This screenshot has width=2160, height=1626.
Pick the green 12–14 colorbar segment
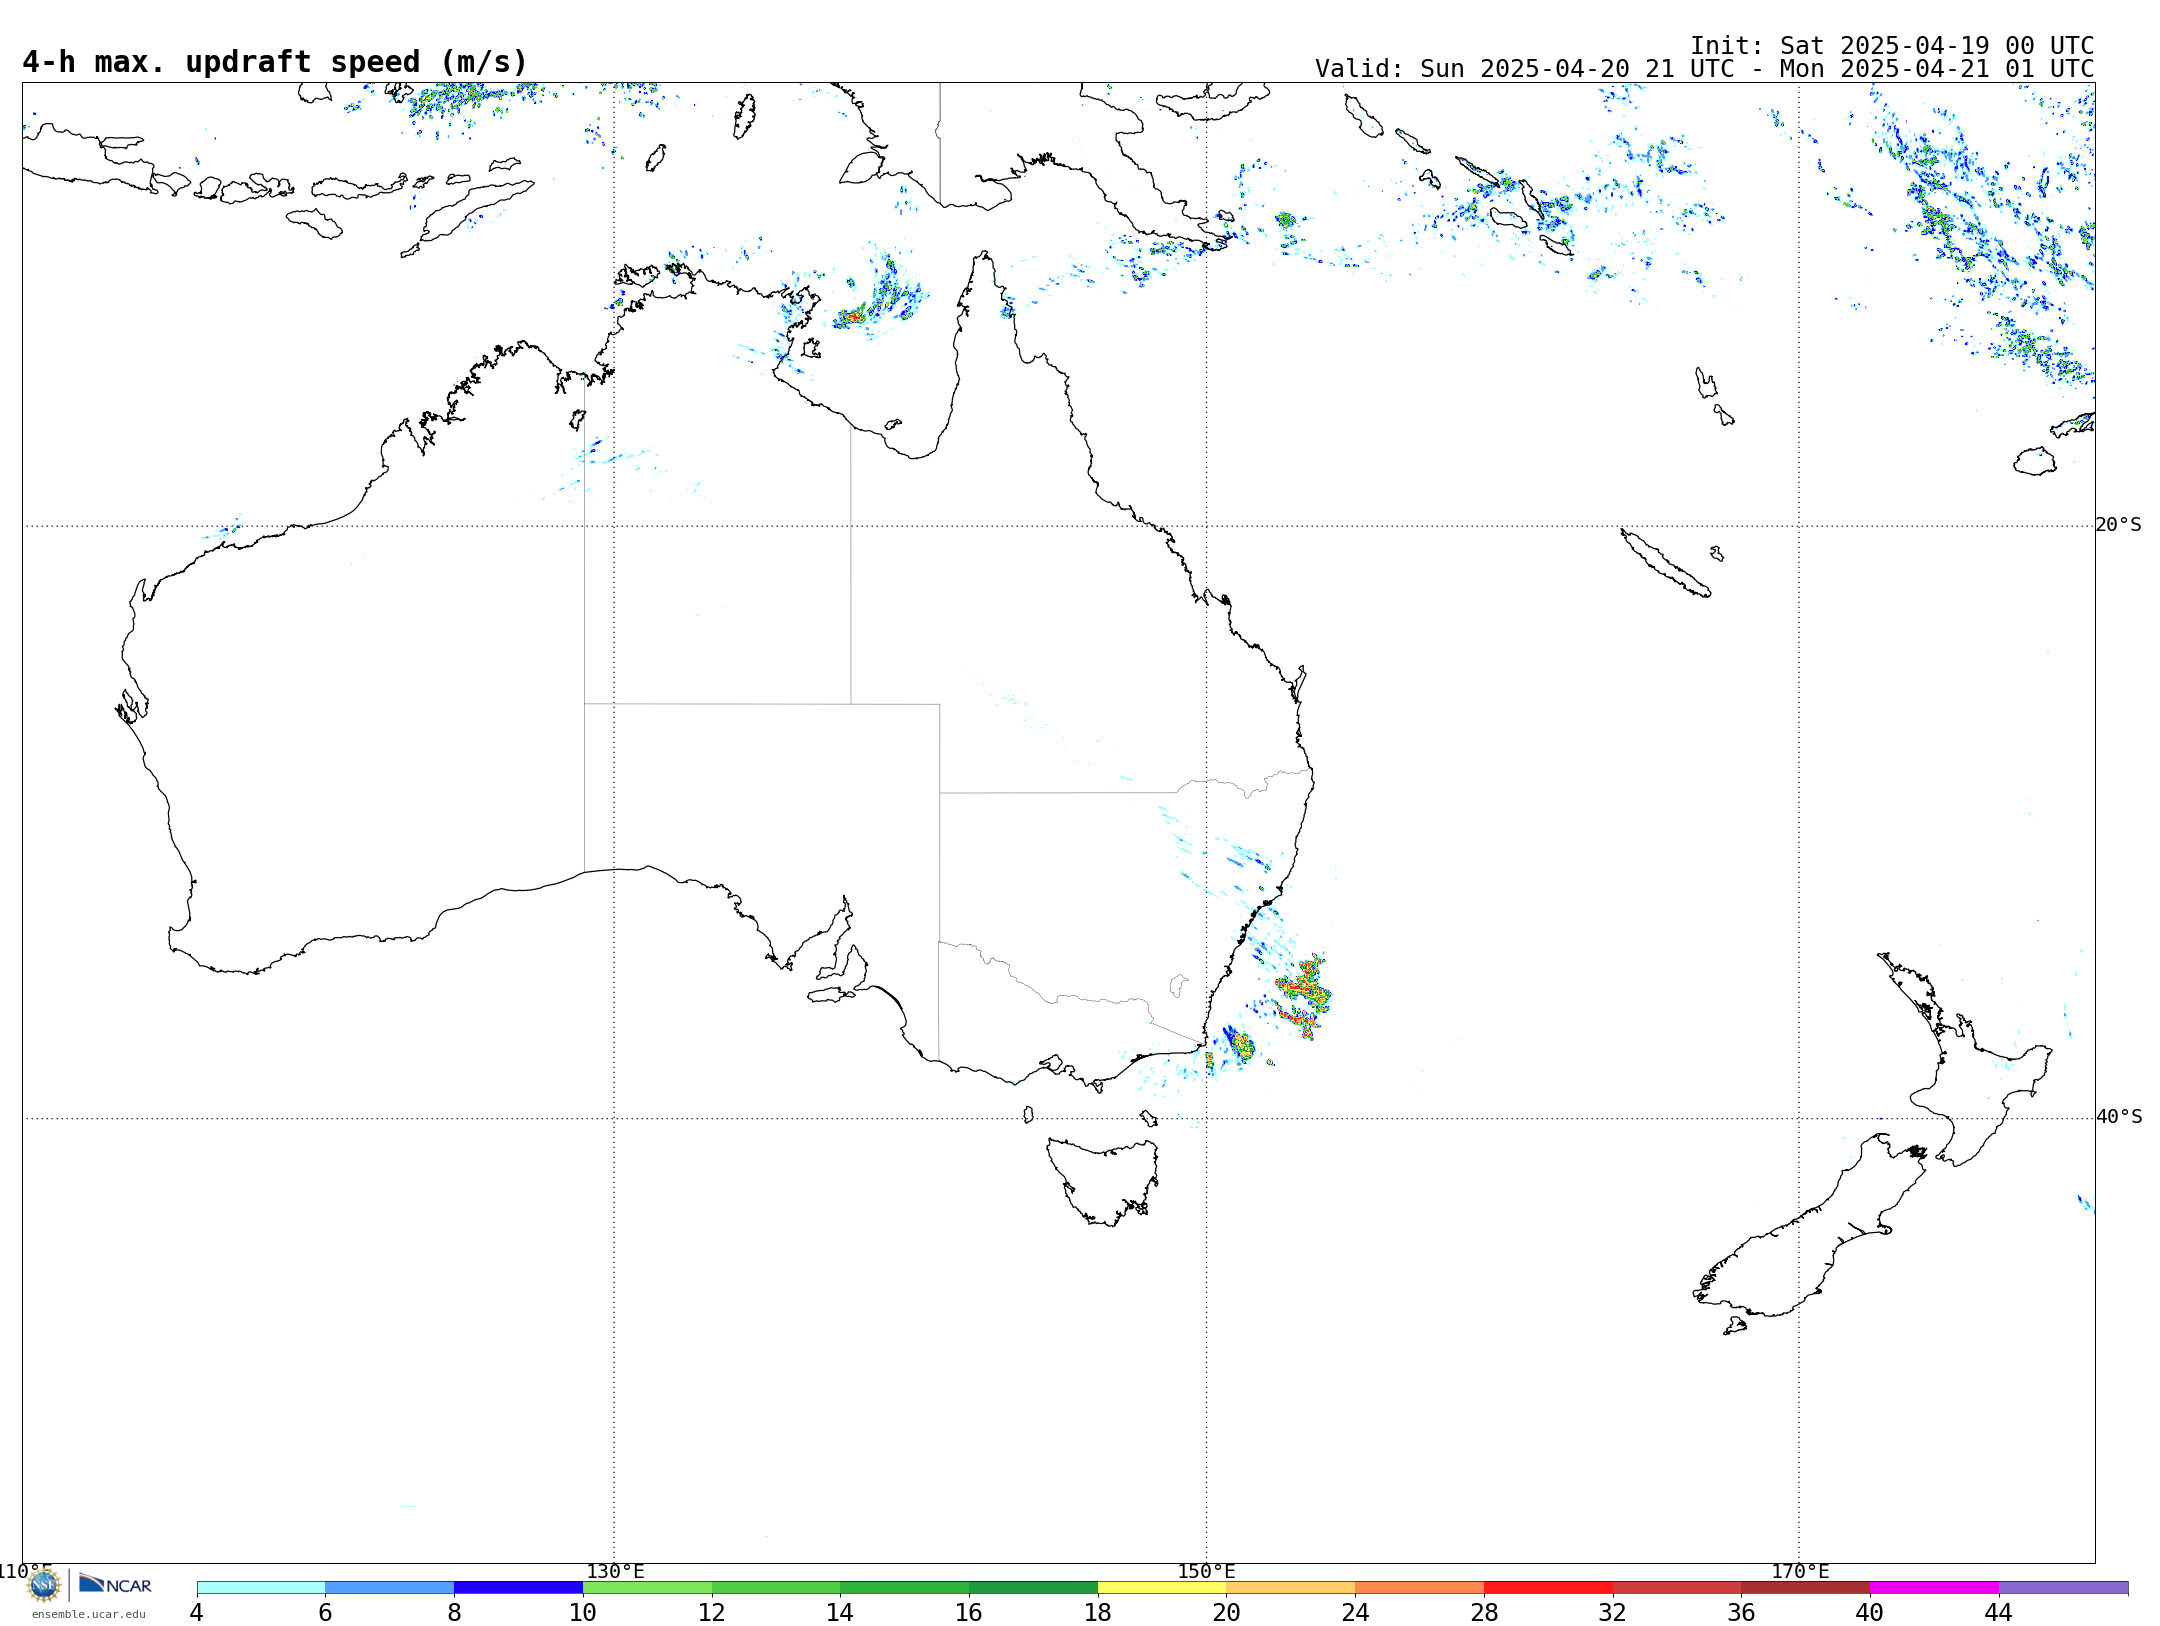pyautogui.click(x=776, y=1588)
